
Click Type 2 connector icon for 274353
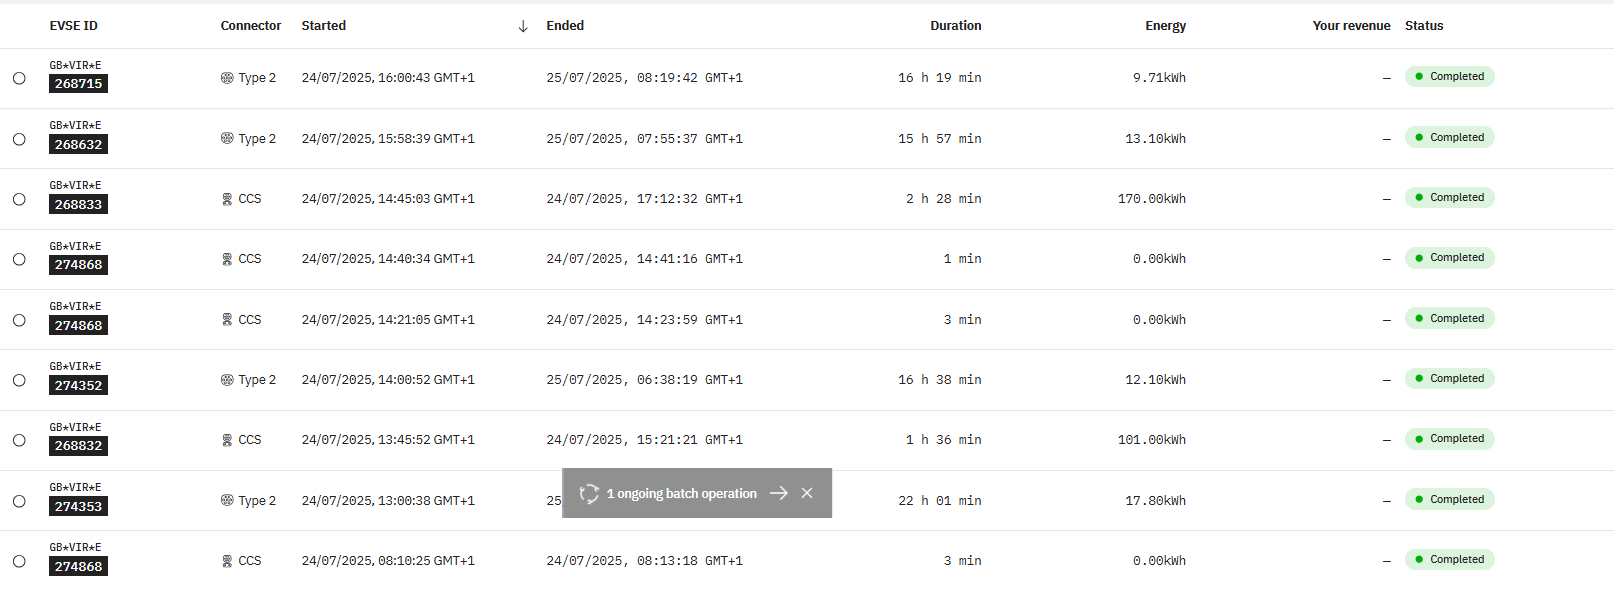click(x=227, y=500)
